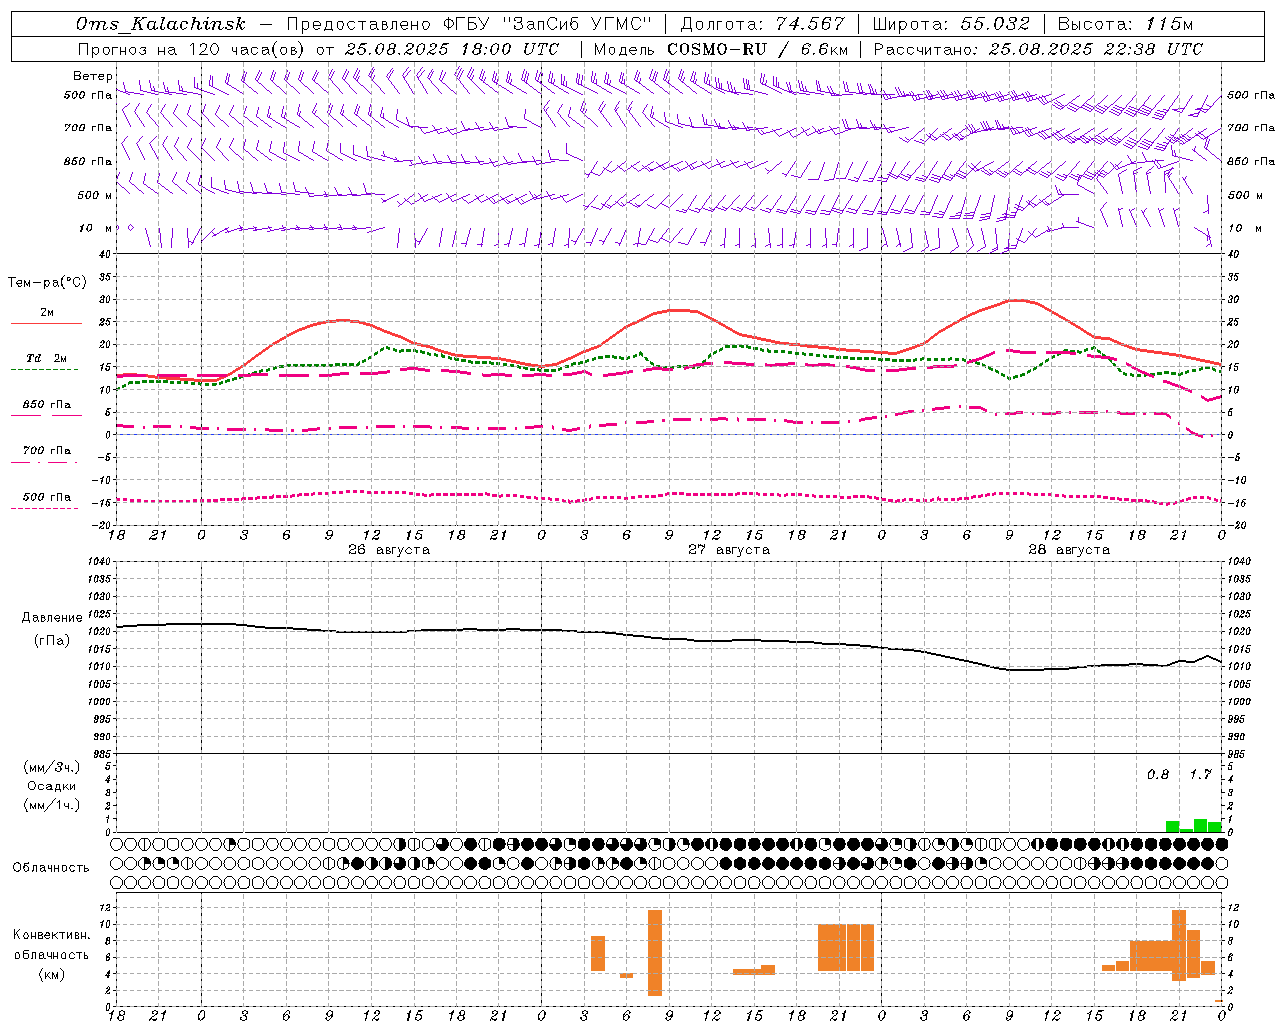Viewport: 1280px width, 1024px height.
Task: Click the '27 августа' date label
Action: pyautogui.click(x=729, y=550)
